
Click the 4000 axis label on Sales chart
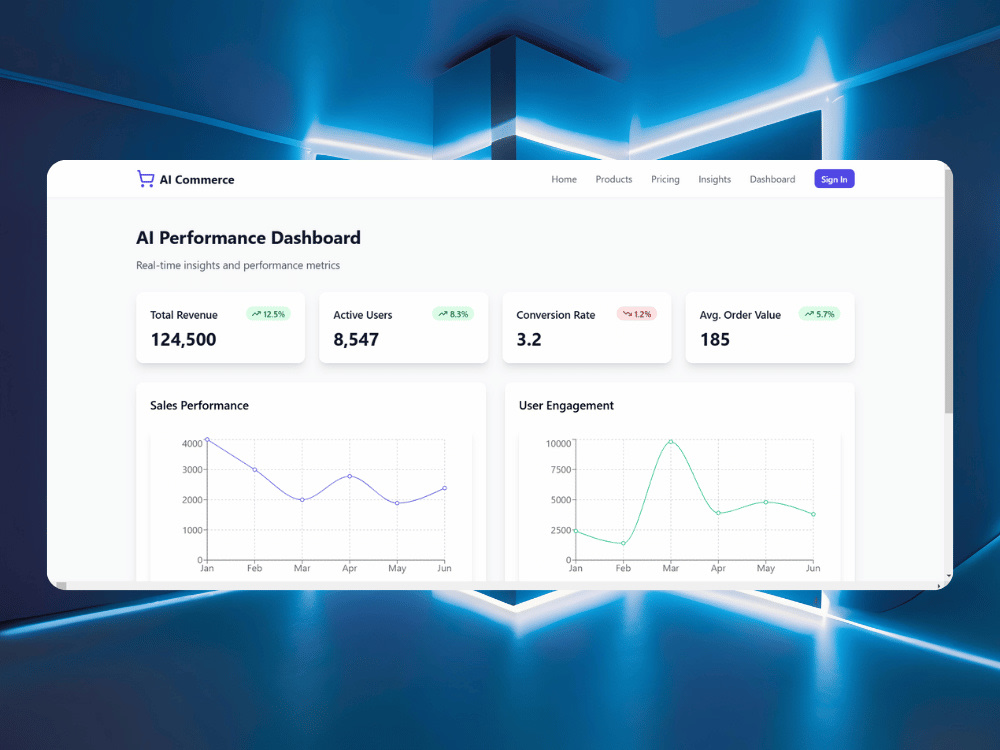(192, 443)
